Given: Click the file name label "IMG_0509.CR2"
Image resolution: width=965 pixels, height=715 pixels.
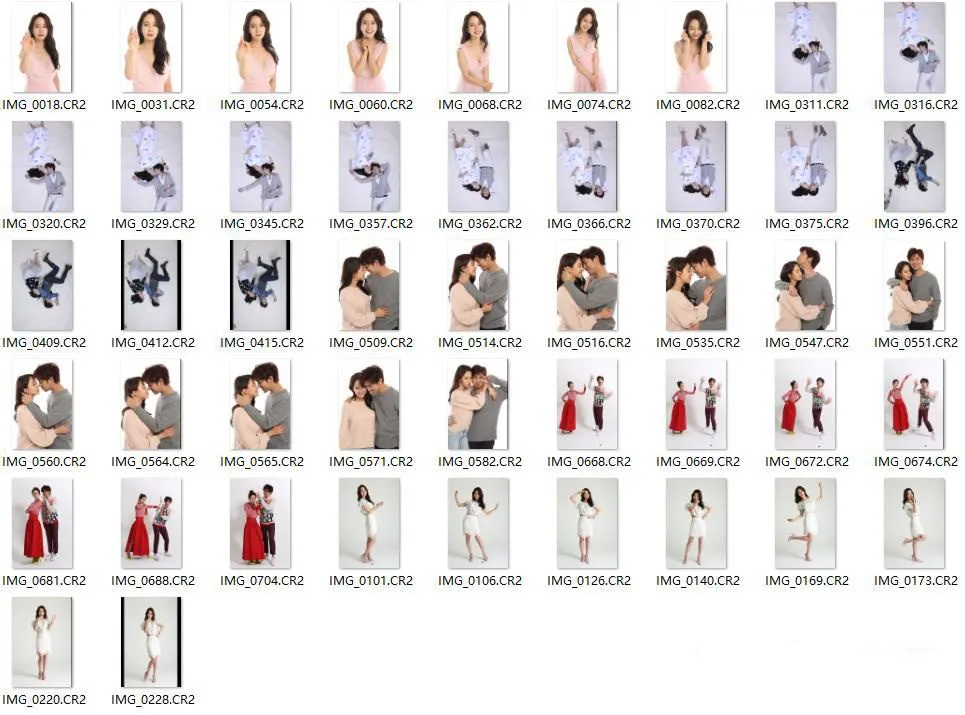Looking at the screenshot, I should (x=370, y=342).
